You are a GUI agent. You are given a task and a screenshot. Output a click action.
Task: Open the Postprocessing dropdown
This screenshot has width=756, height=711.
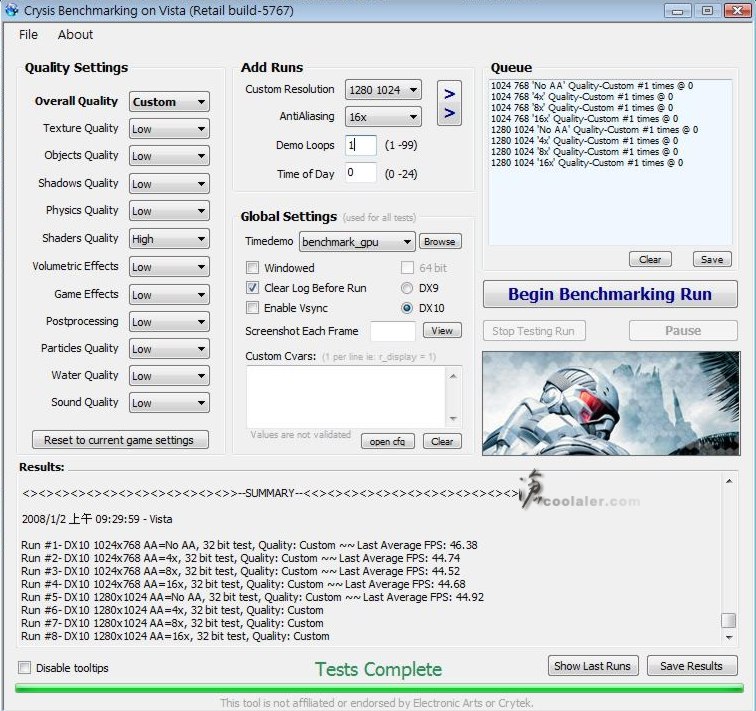[x=169, y=322]
